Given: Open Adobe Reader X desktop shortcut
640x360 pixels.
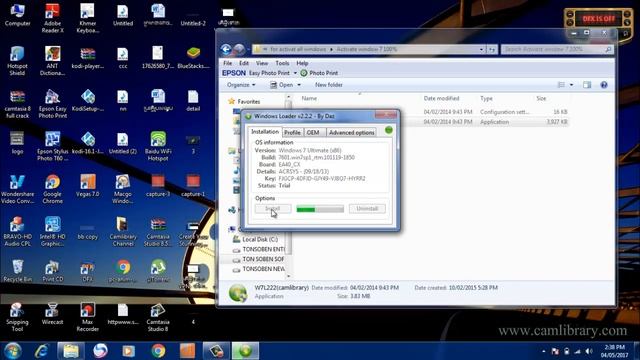Looking at the screenshot, I should [x=52, y=18].
